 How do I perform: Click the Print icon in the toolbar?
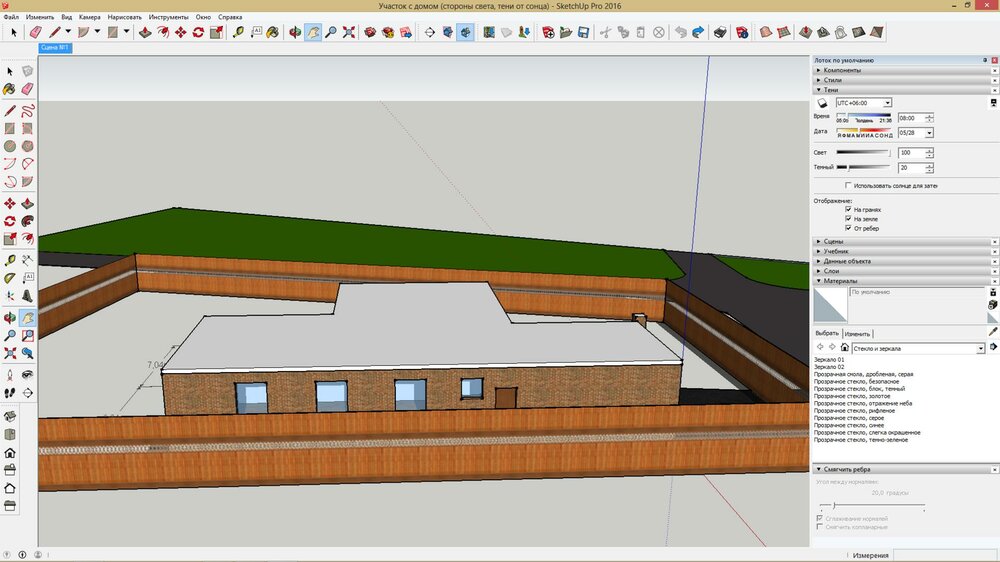pyautogui.click(x=718, y=32)
